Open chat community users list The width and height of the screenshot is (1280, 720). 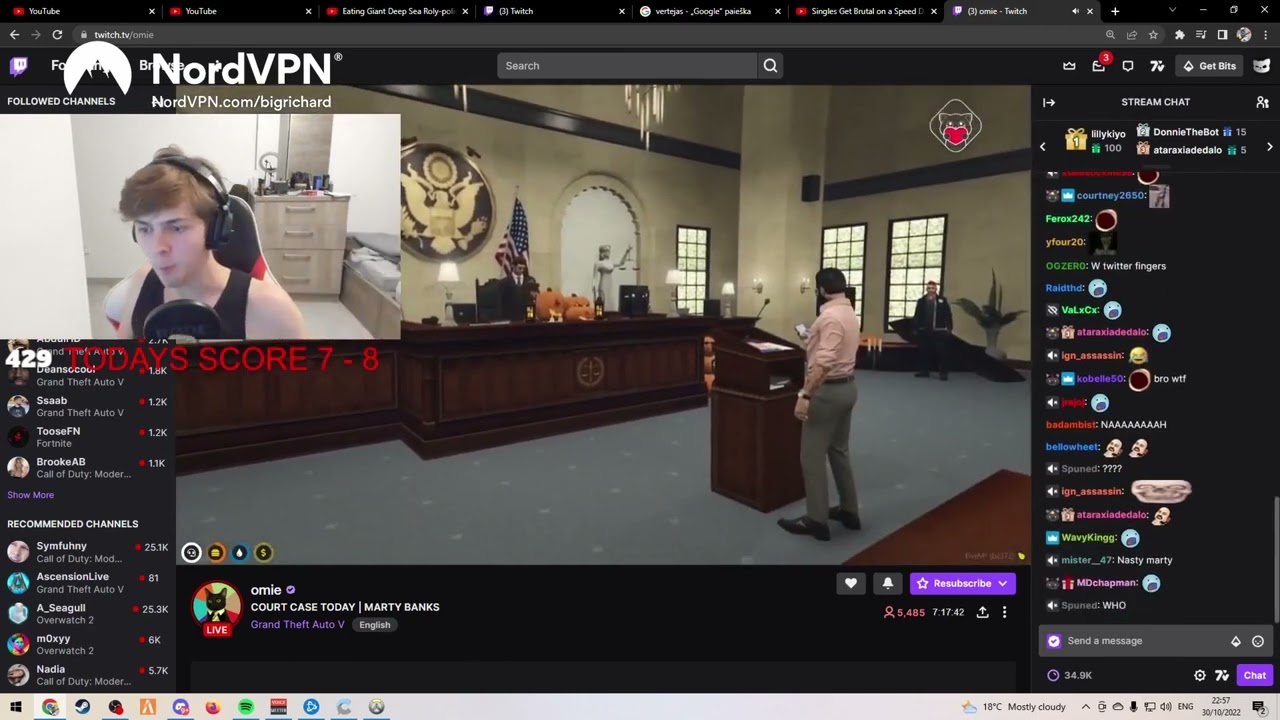(1262, 102)
